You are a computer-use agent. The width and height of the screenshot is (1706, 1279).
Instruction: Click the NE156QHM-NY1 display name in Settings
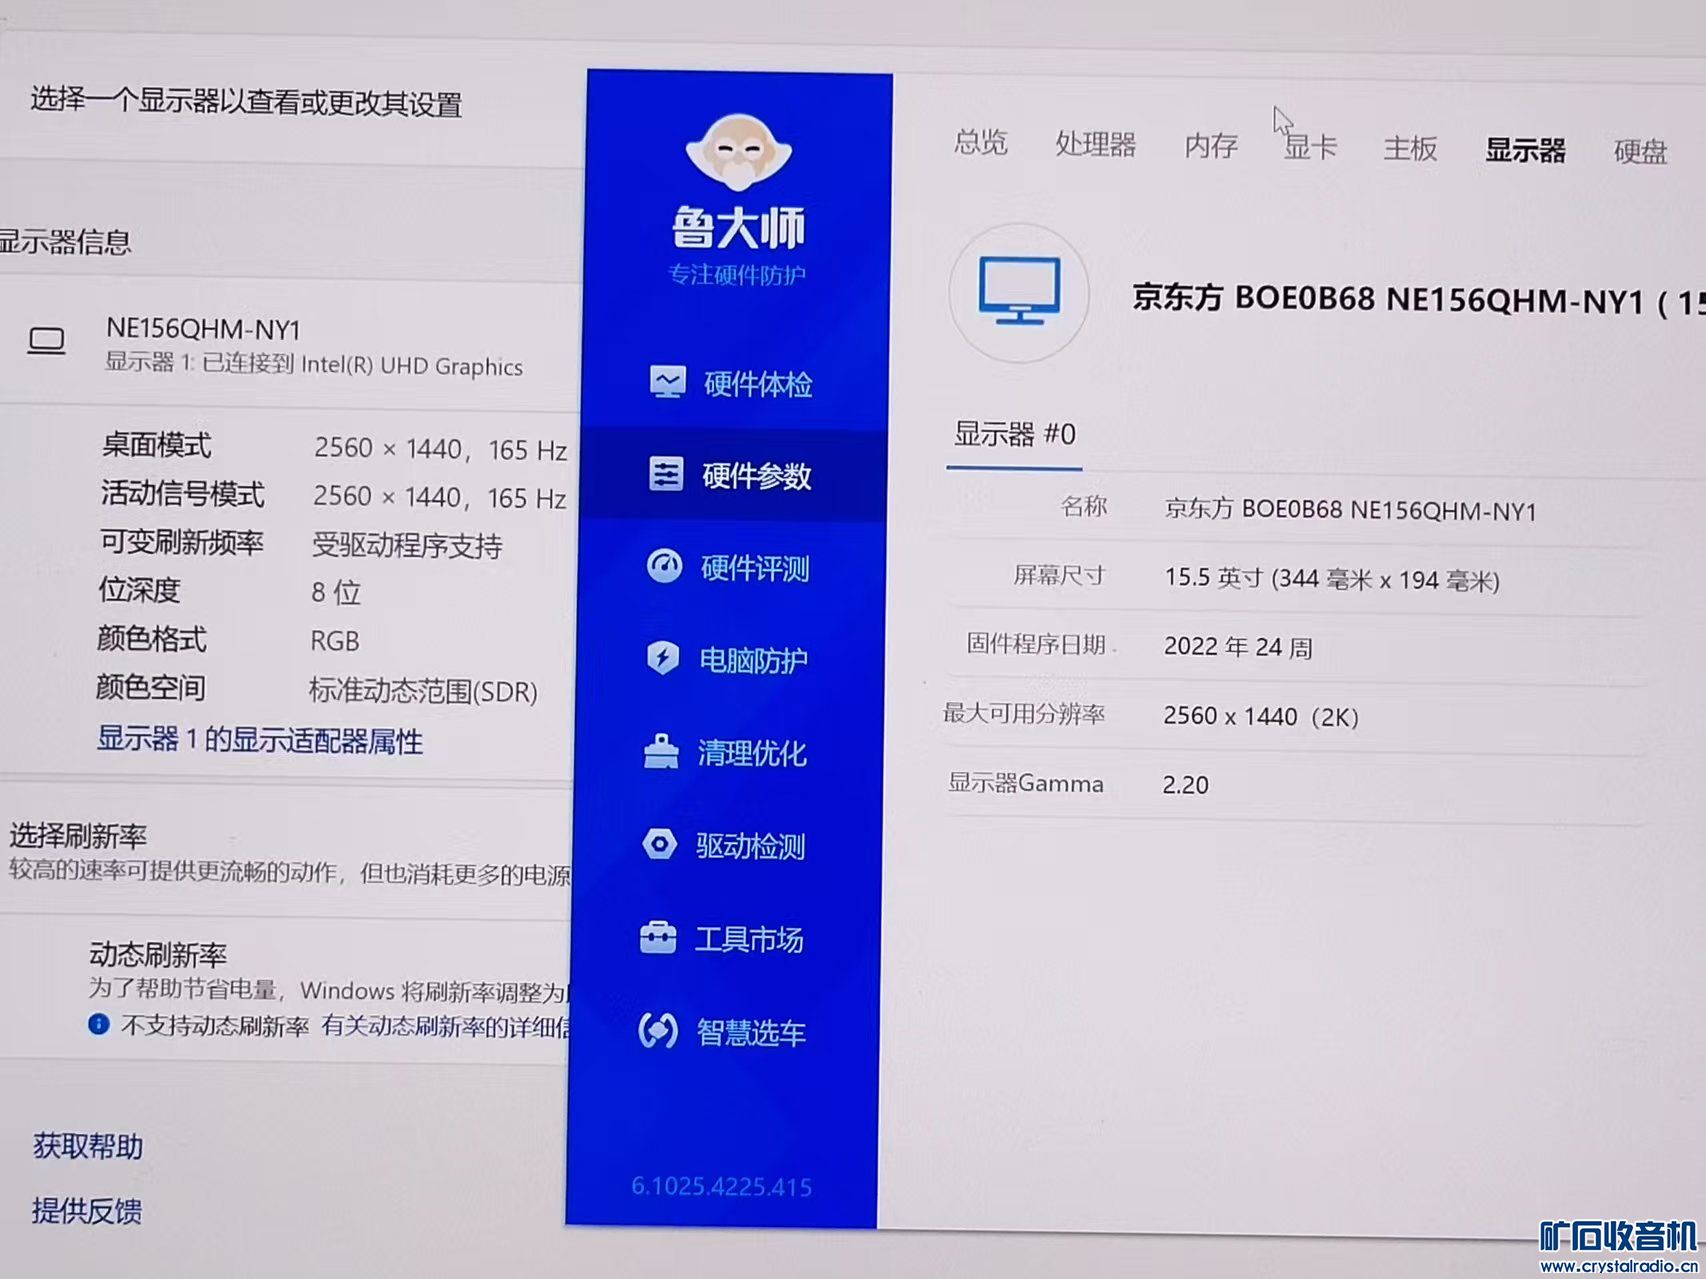(203, 329)
